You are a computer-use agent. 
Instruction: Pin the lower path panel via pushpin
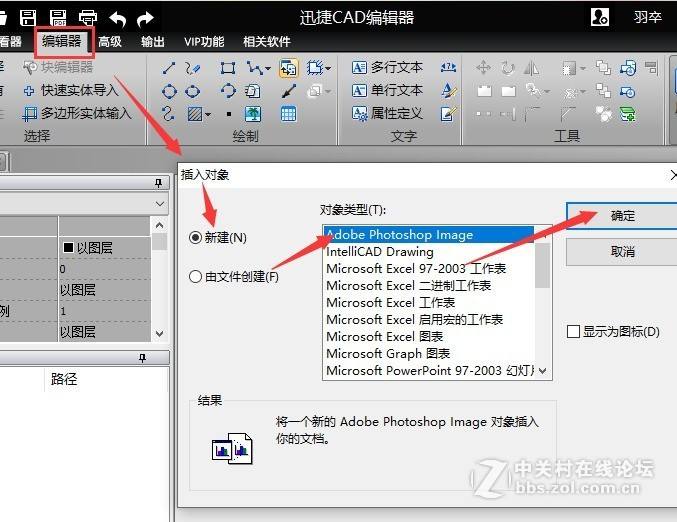pos(142,358)
